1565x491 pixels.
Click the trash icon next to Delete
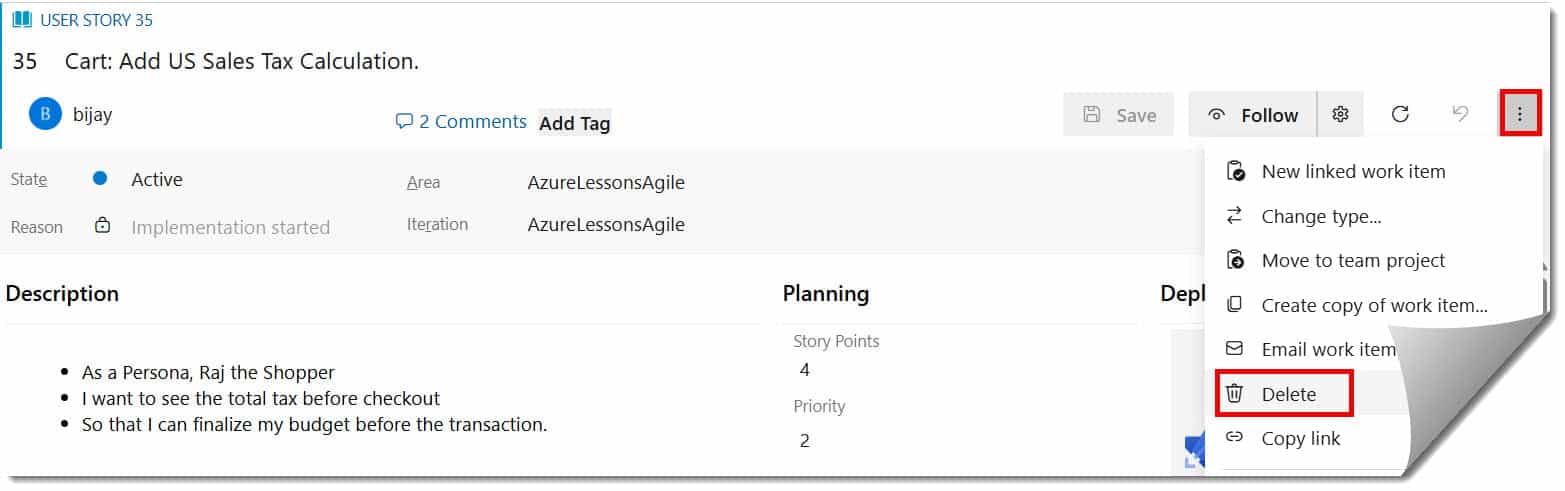pyautogui.click(x=1235, y=394)
